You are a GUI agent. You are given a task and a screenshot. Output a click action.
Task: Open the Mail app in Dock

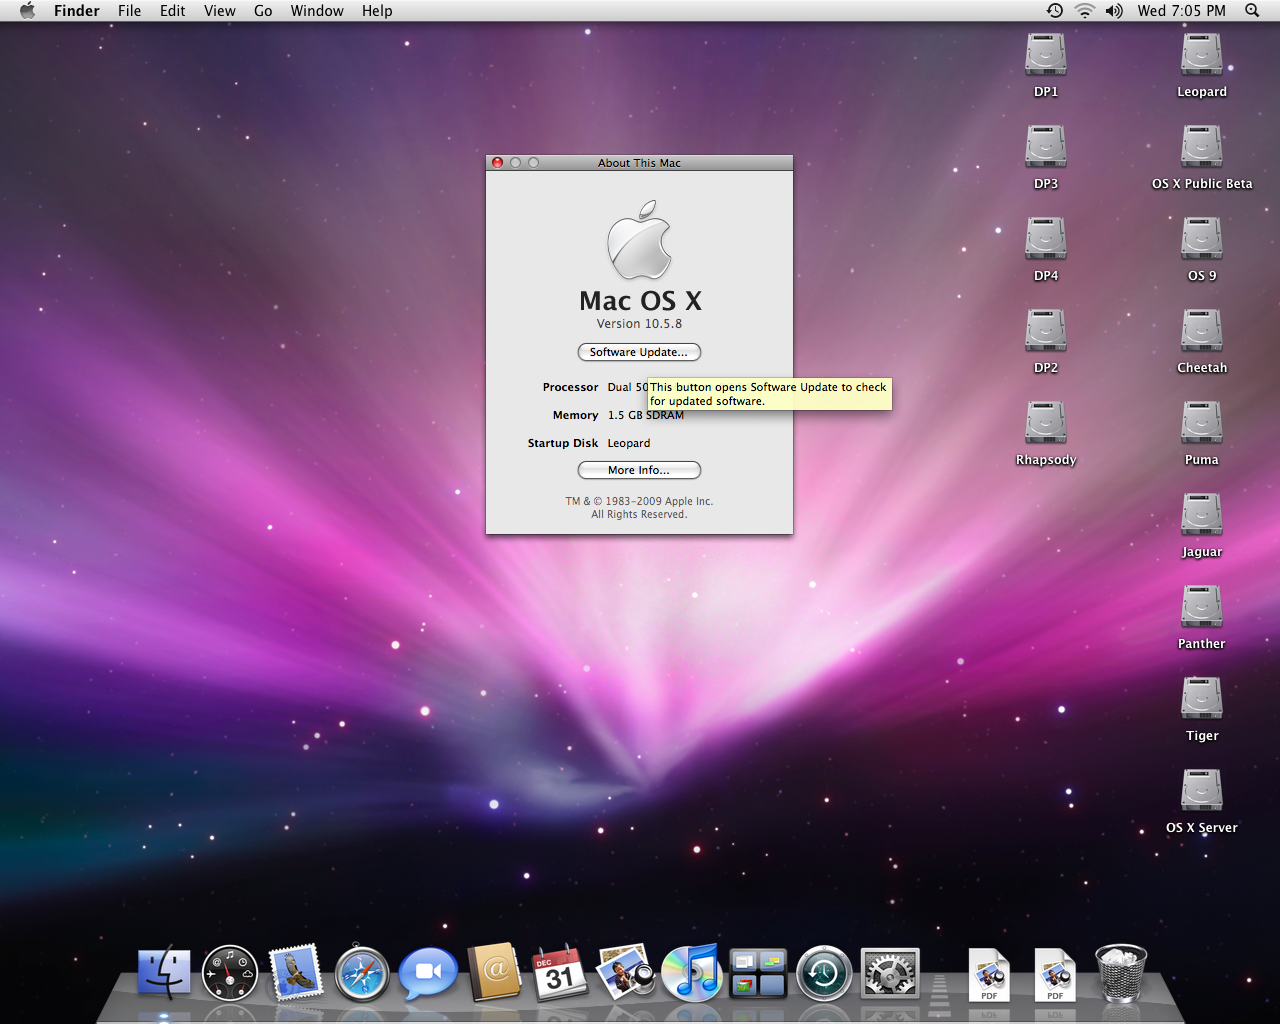[296, 973]
